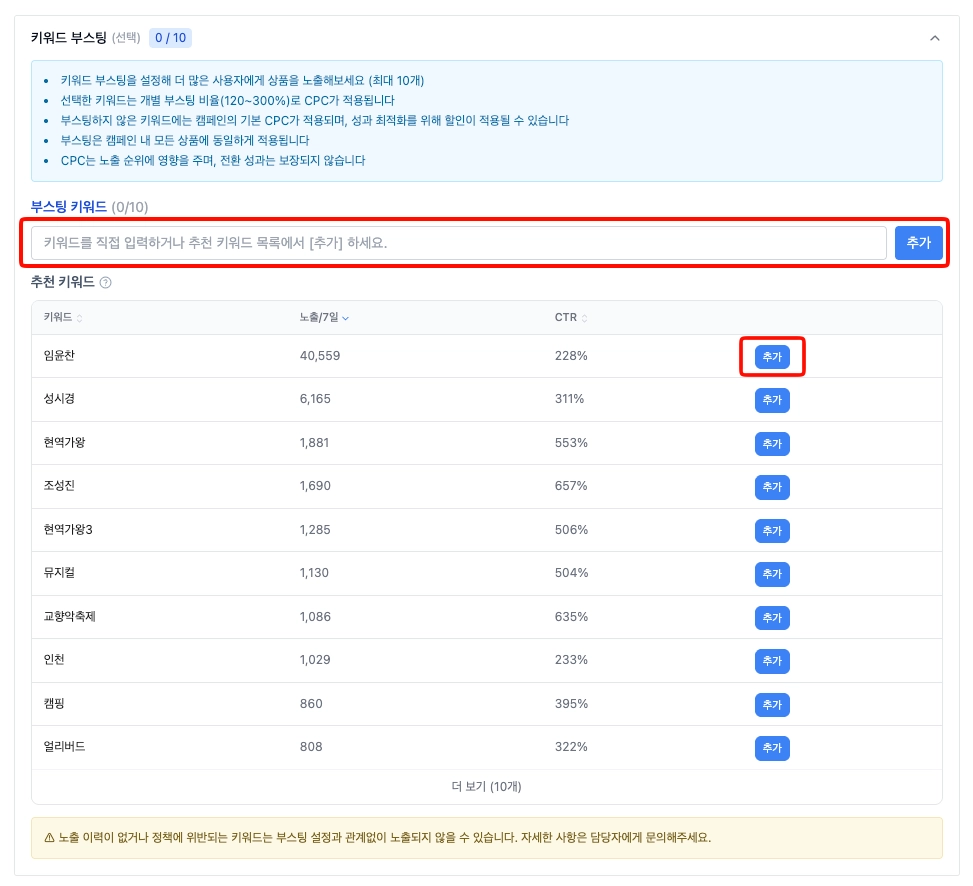Viewport: 973px width, 886px height.
Task: Click the boosting keyword input field
Action: click(459, 243)
